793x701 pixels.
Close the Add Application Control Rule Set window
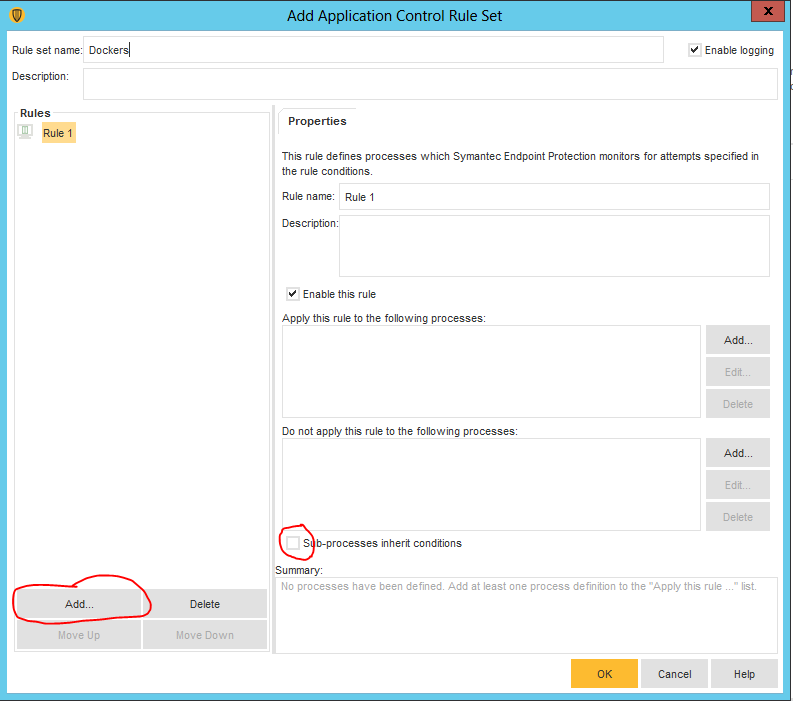(768, 11)
